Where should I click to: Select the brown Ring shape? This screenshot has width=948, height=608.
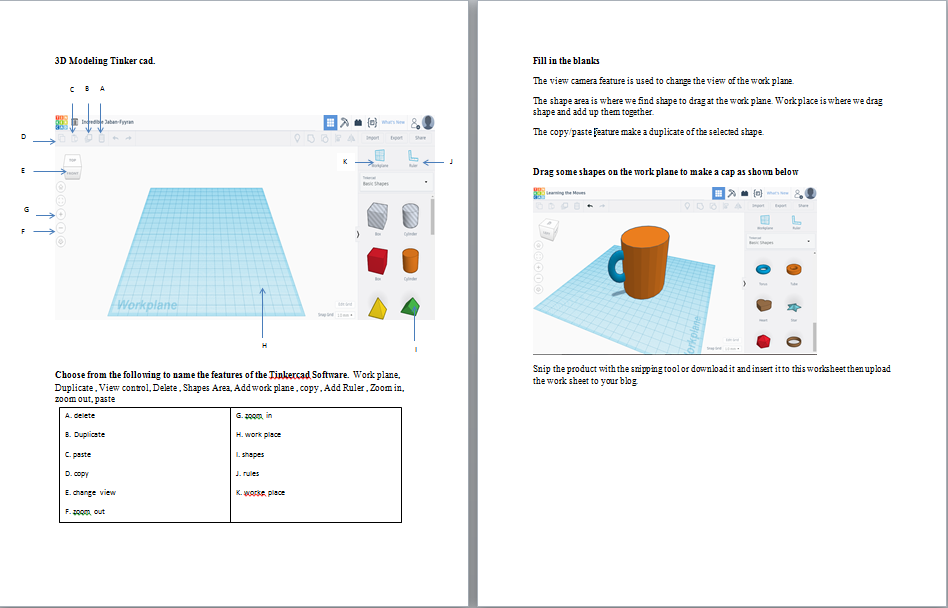tap(794, 341)
